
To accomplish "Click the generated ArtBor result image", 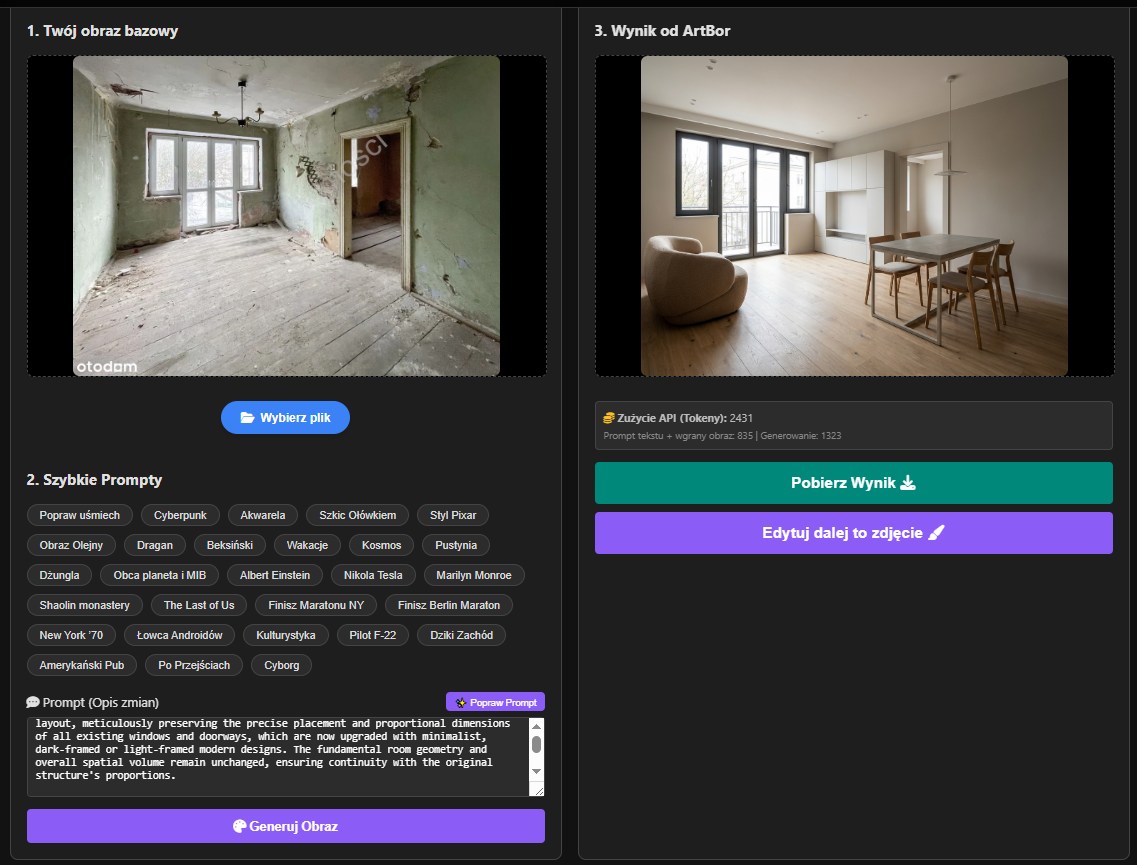I will [x=854, y=216].
